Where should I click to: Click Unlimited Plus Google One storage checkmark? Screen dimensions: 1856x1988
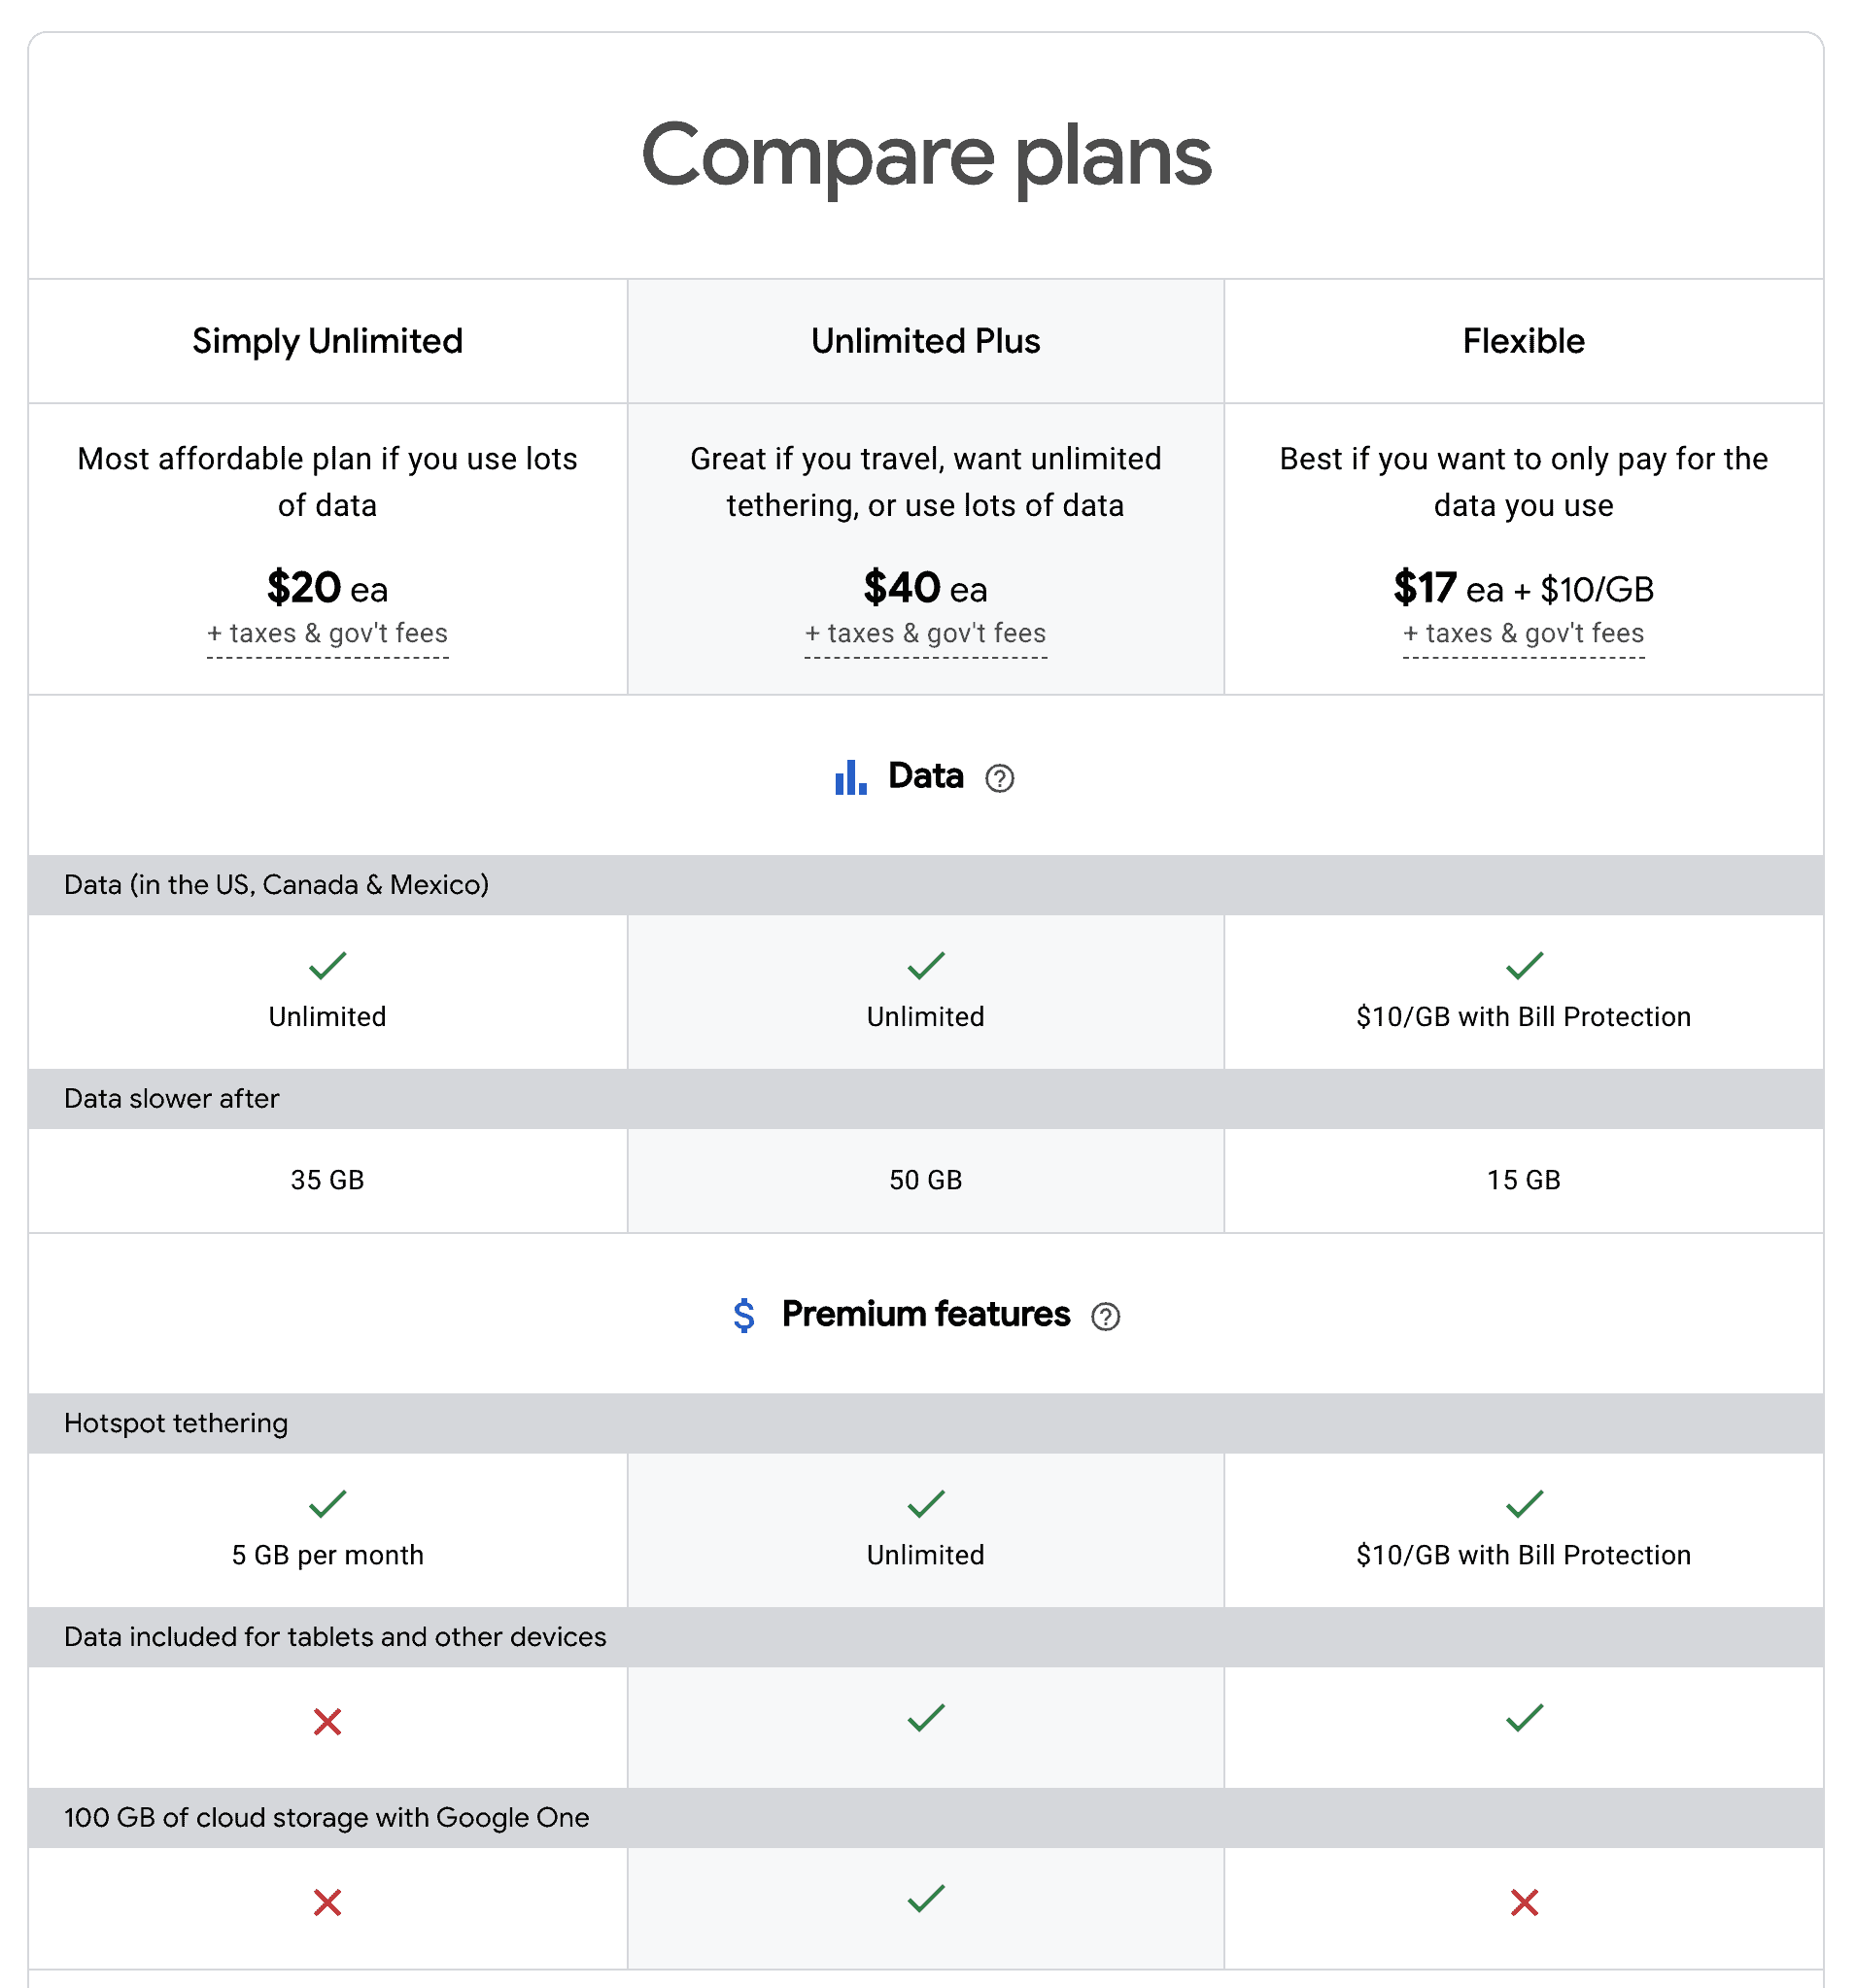click(926, 1898)
